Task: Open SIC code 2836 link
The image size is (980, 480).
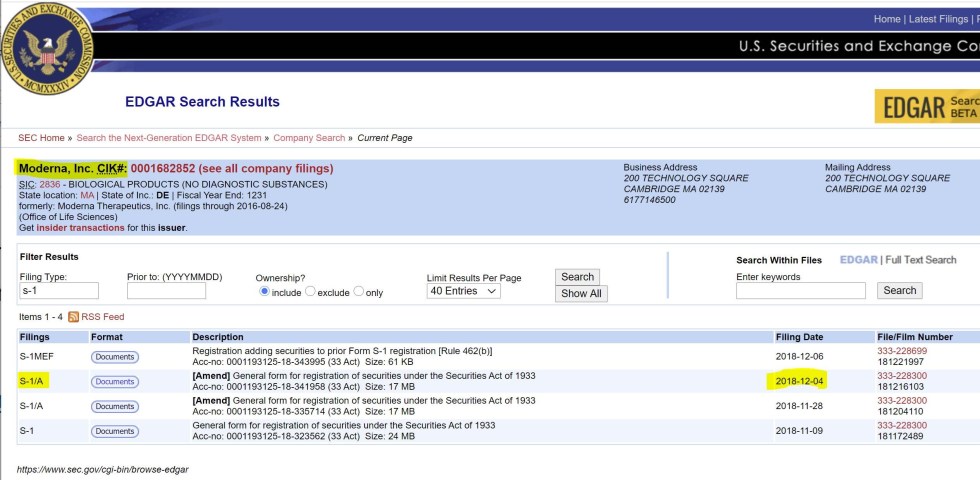Action: [49, 184]
